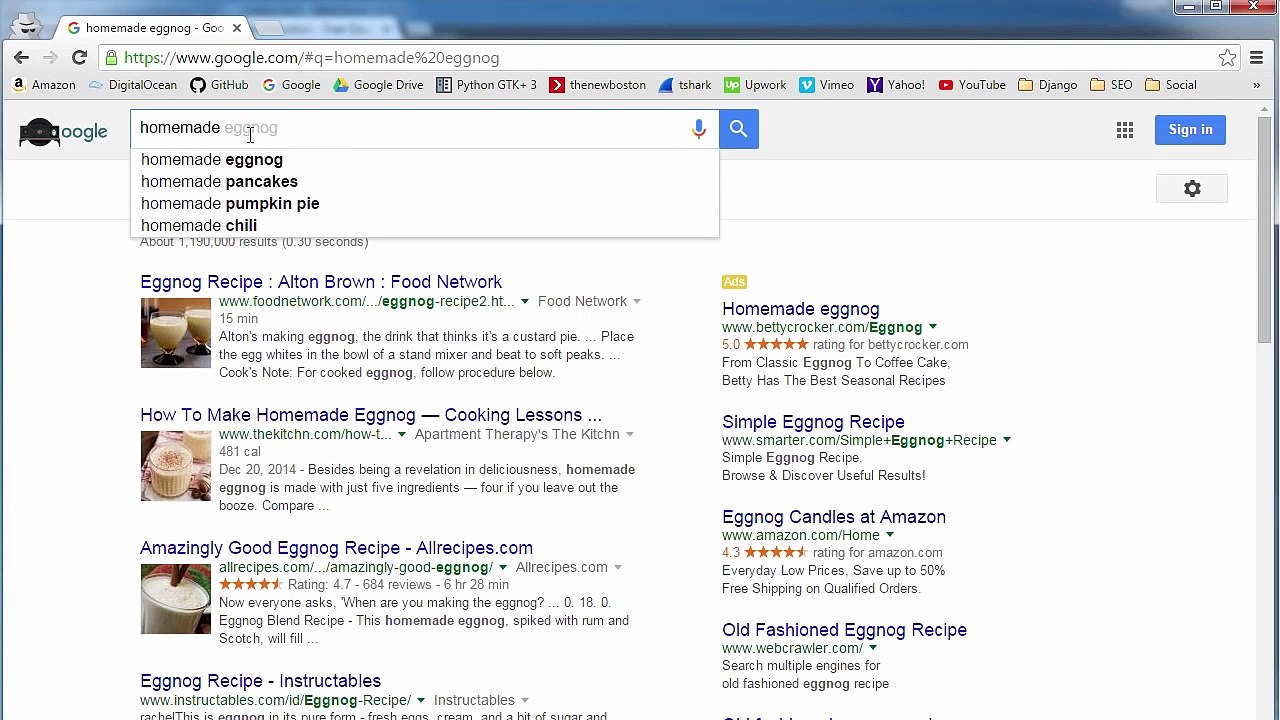1280x720 pixels.
Task: Open the SEO bookmarks folder
Action: [1111, 85]
